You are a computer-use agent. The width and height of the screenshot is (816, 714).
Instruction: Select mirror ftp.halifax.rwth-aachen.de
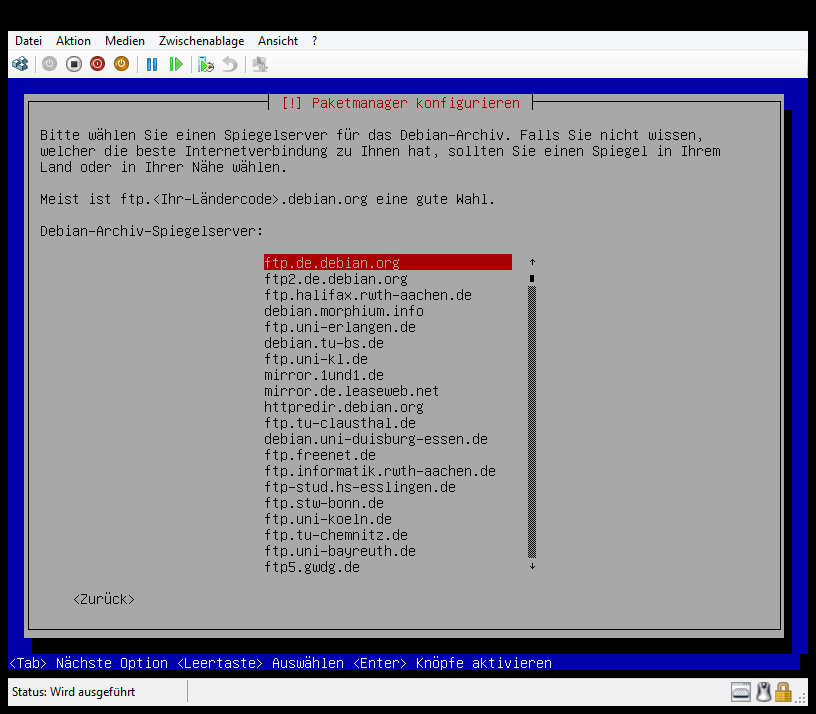[x=368, y=295]
